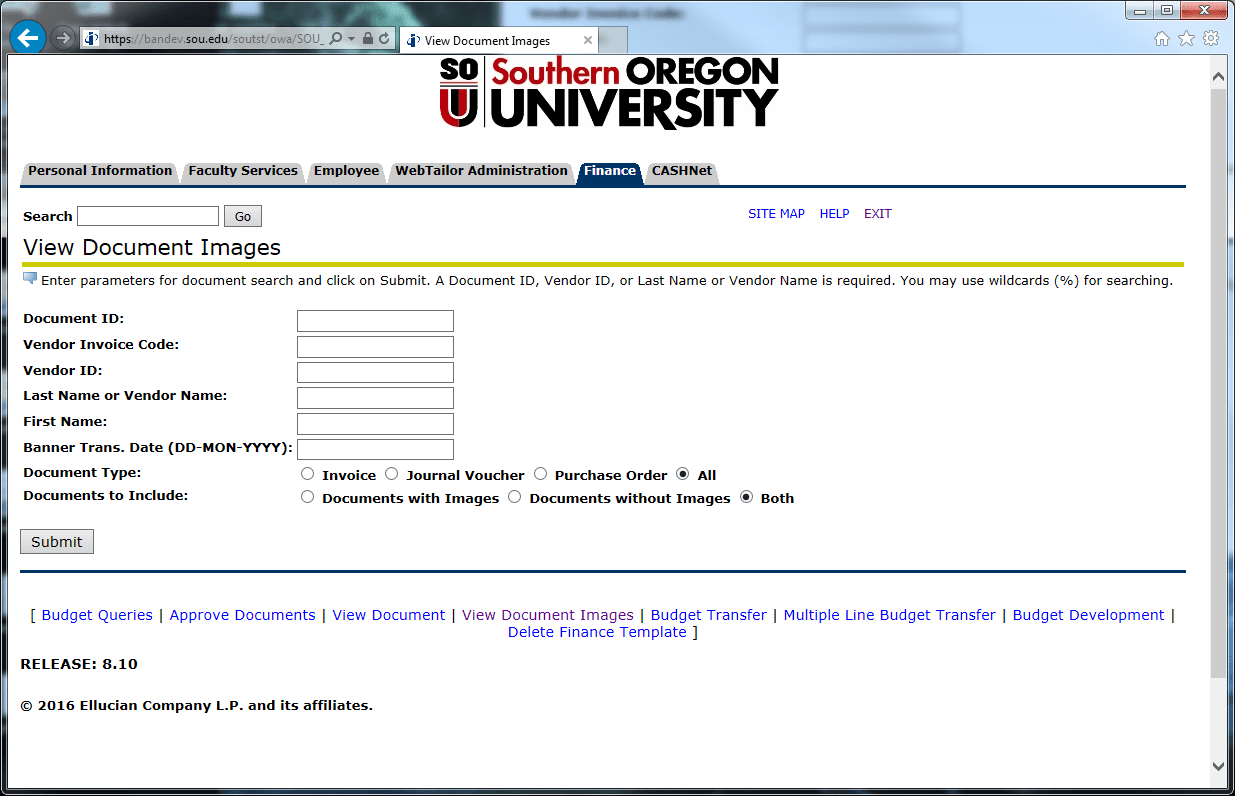Click the Search text field

coord(148,216)
